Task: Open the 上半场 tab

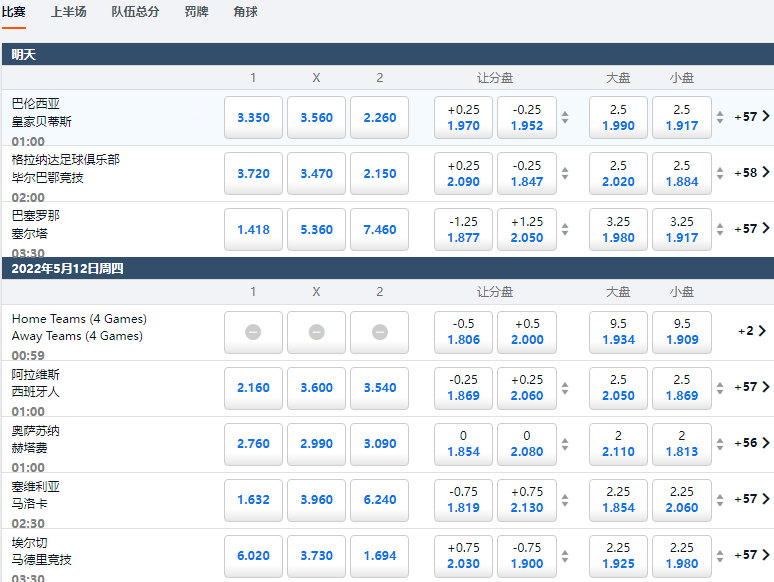Action: coord(68,12)
